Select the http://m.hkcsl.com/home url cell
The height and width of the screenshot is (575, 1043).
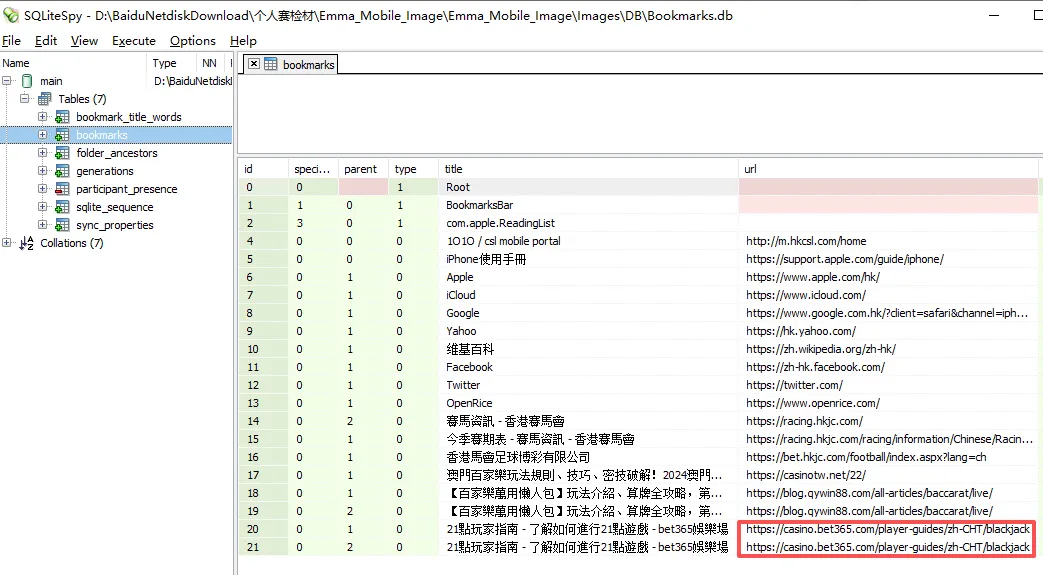(x=888, y=241)
